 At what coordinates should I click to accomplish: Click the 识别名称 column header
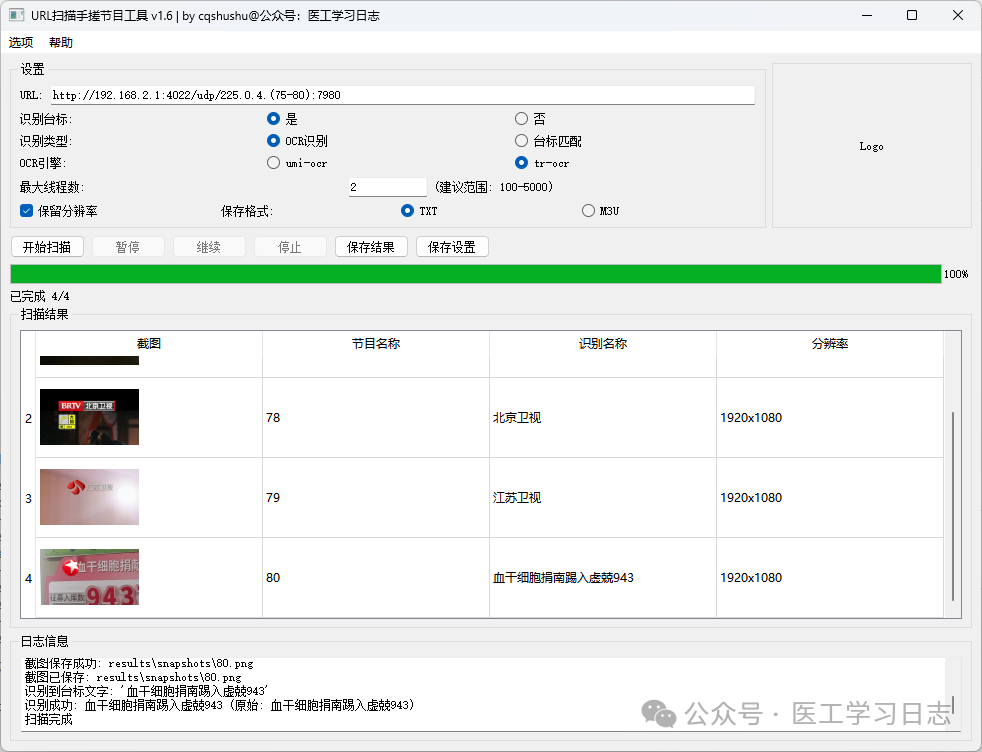point(602,344)
